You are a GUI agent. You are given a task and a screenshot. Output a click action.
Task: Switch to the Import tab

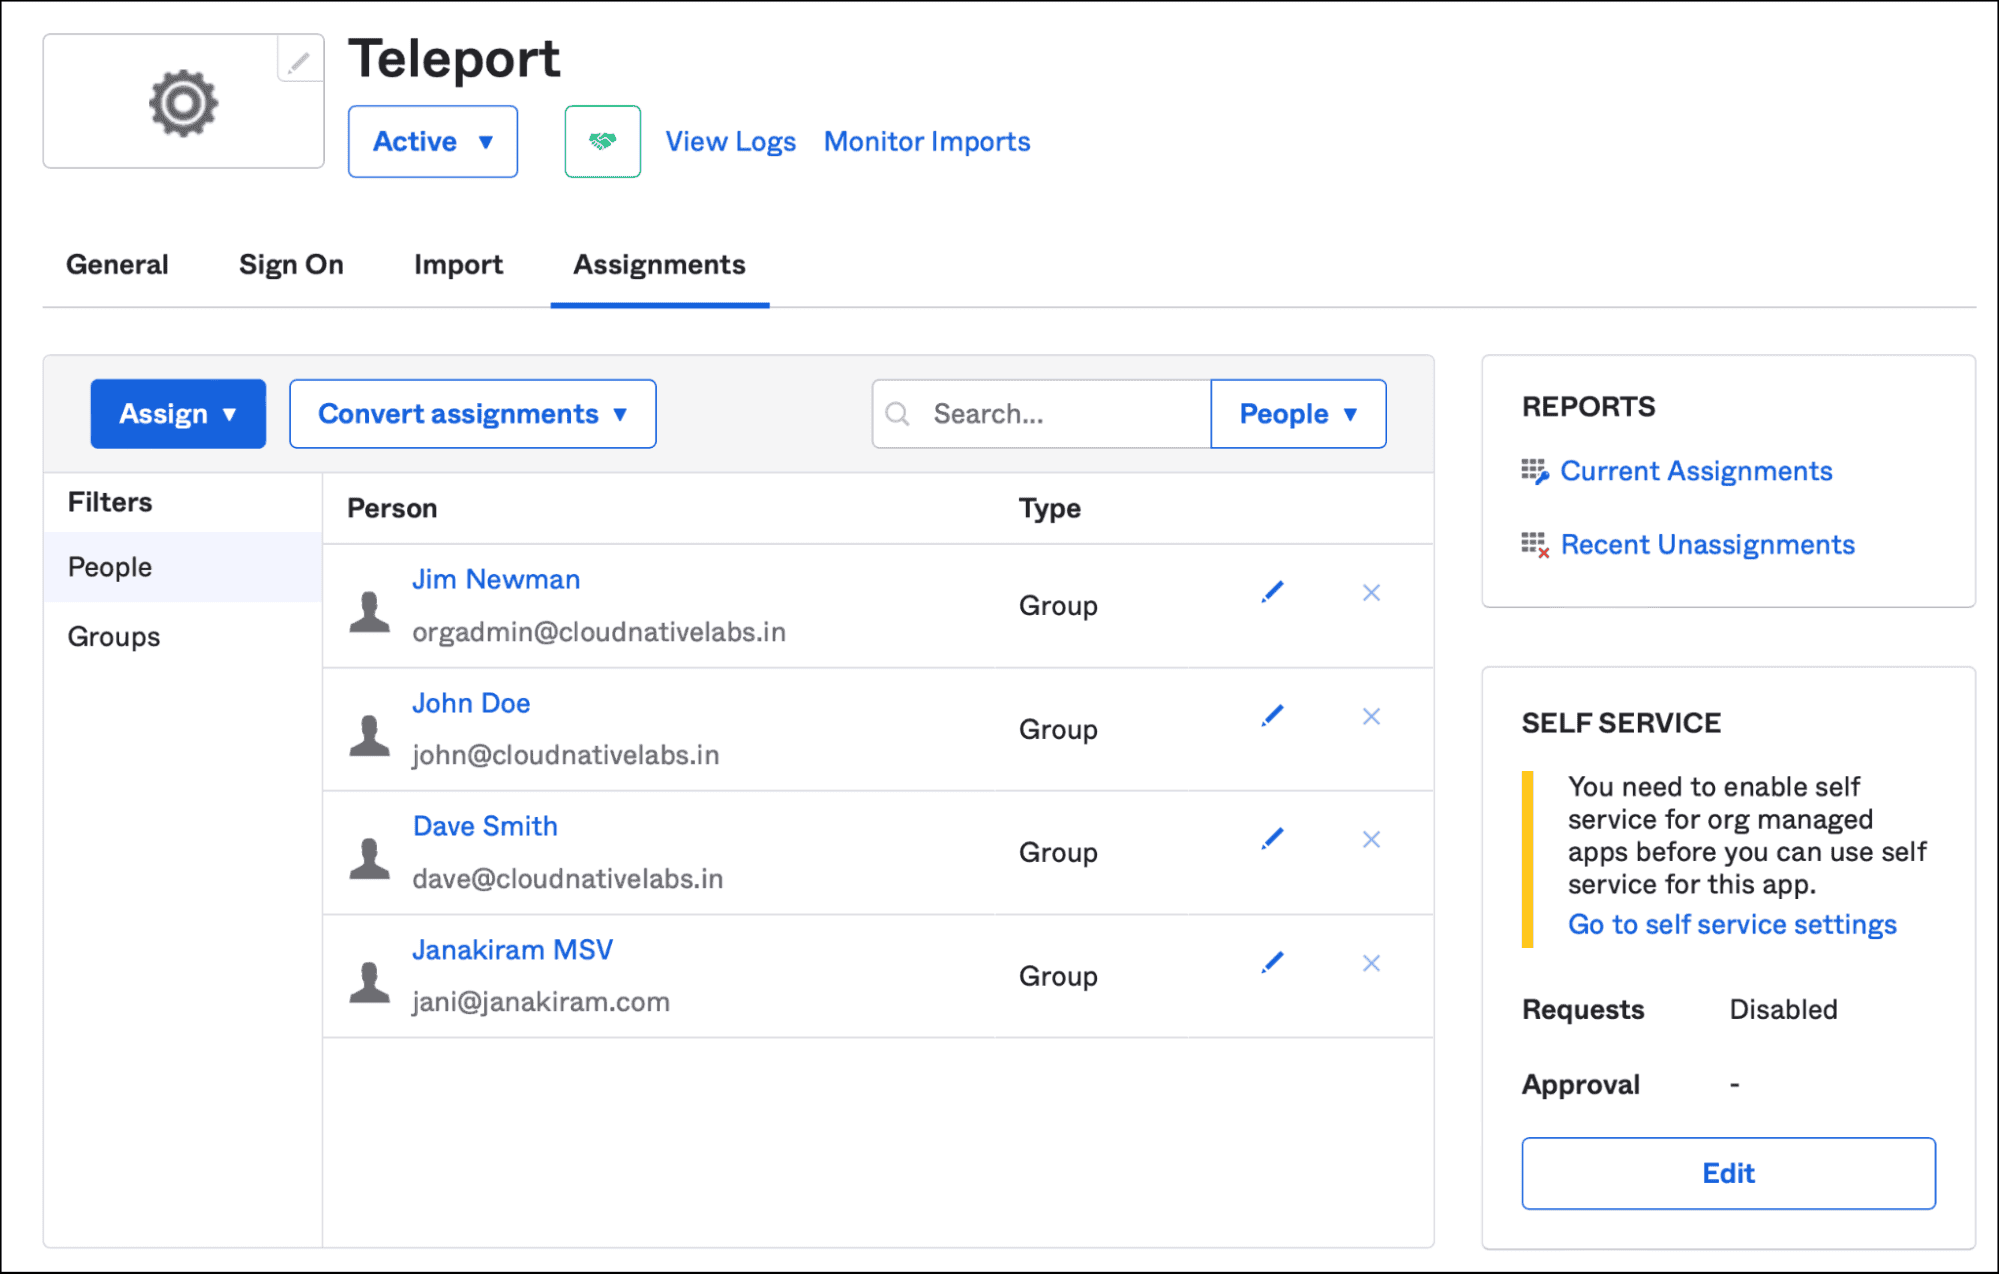click(458, 265)
